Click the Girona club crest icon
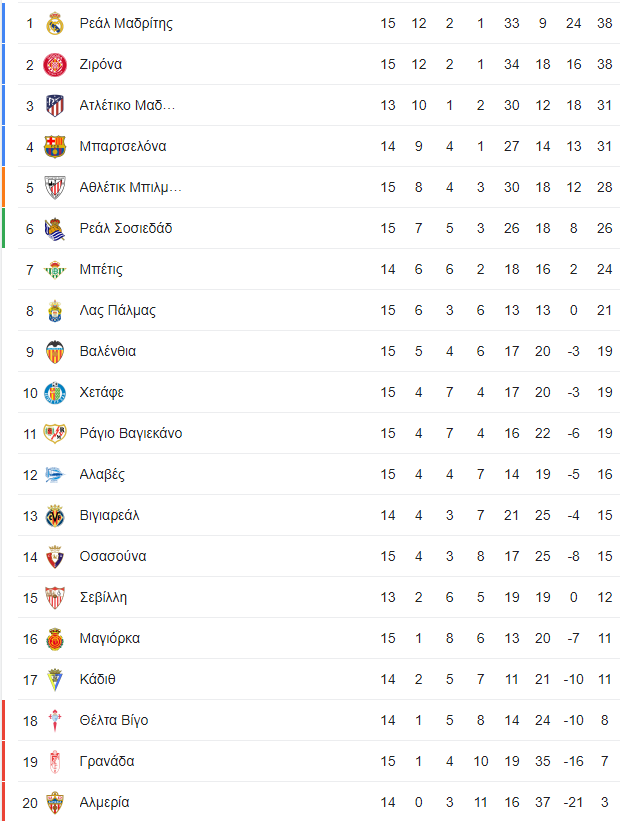Screen dimensions: 620x821 pos(55,65)
